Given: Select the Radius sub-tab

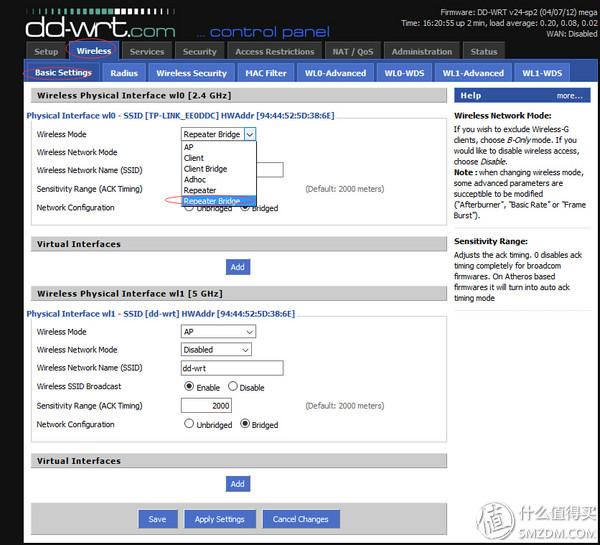Looking at the screenshot, I should click(x=124, y=73).
